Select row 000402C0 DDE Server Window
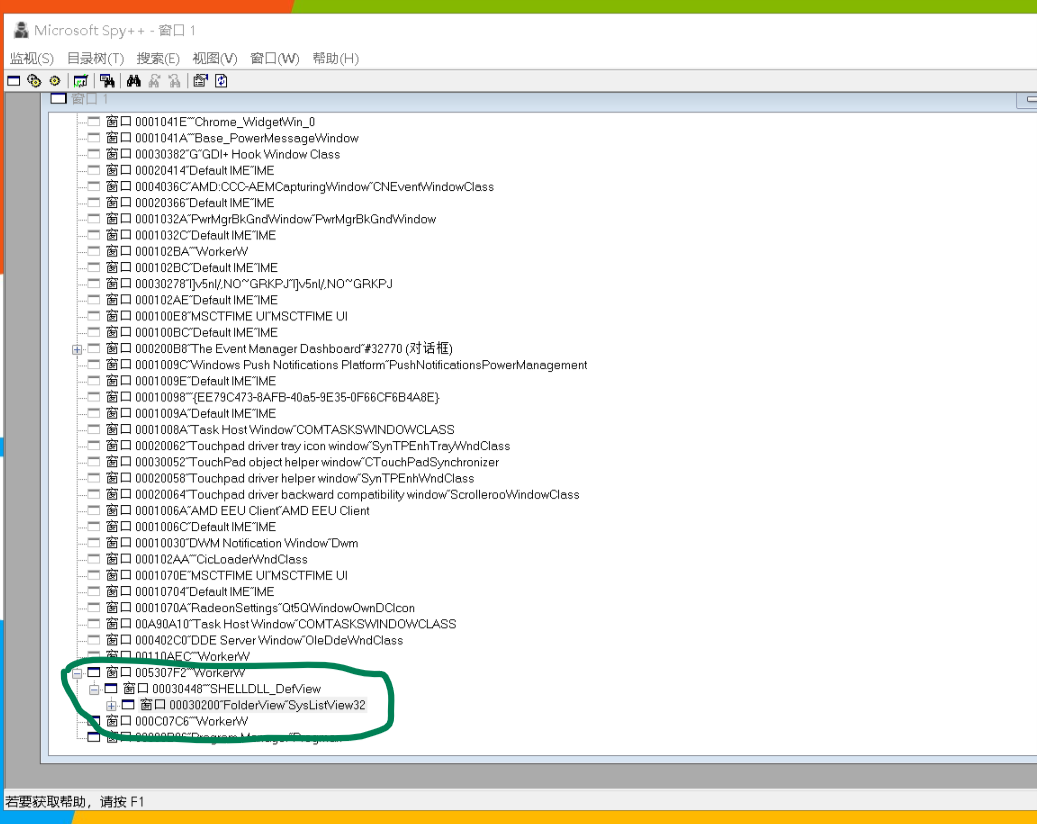1037x824 pixels. [x=255, y=640]
